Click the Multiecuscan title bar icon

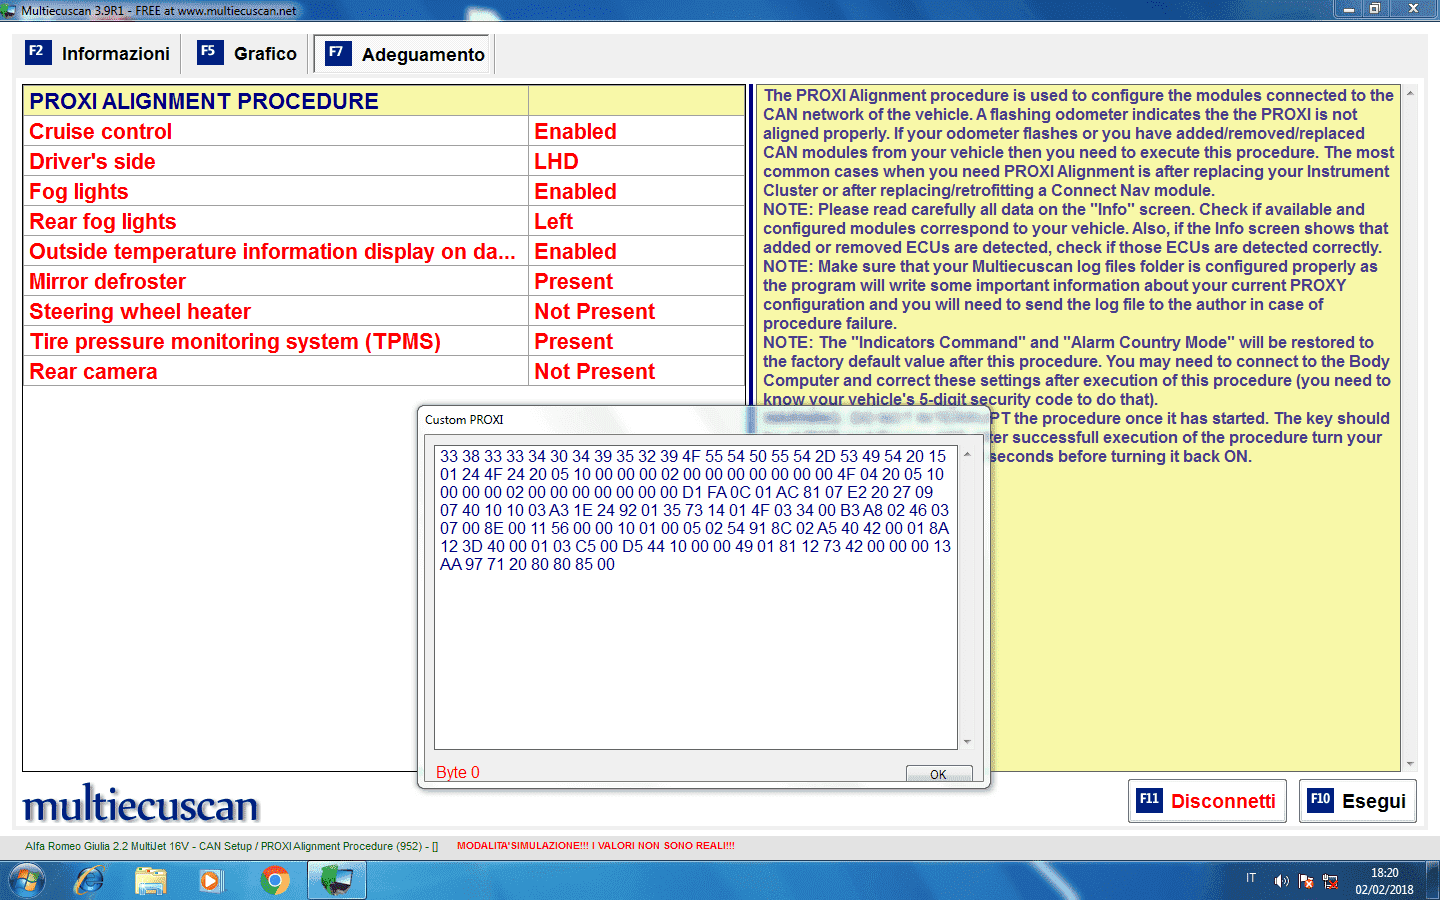coord(9,10)
